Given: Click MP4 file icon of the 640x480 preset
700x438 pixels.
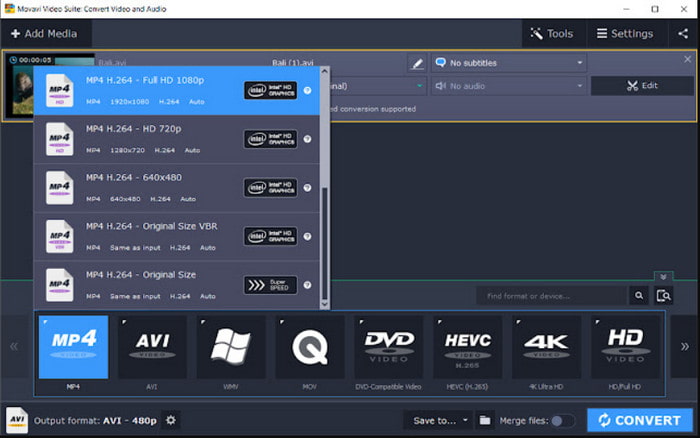Looking at the screenshot, I should (x=60, y=188).
